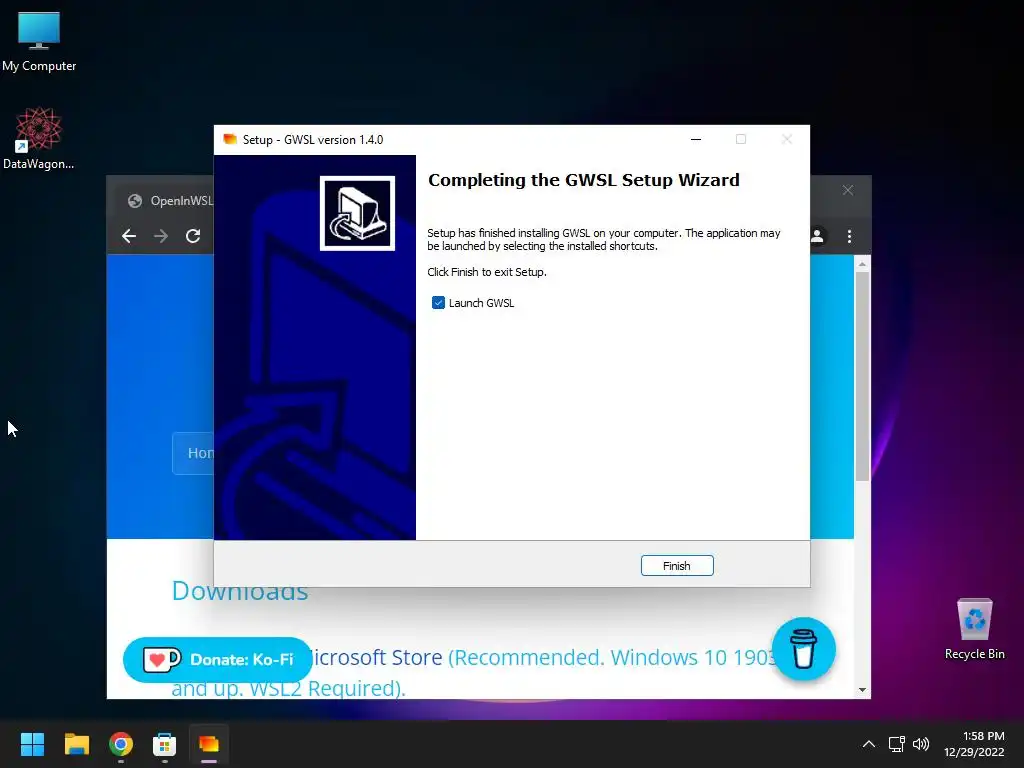1024x768 pixels.
Task: Click the browser vertical scrollbar thumb
Action: coord(862,376)
